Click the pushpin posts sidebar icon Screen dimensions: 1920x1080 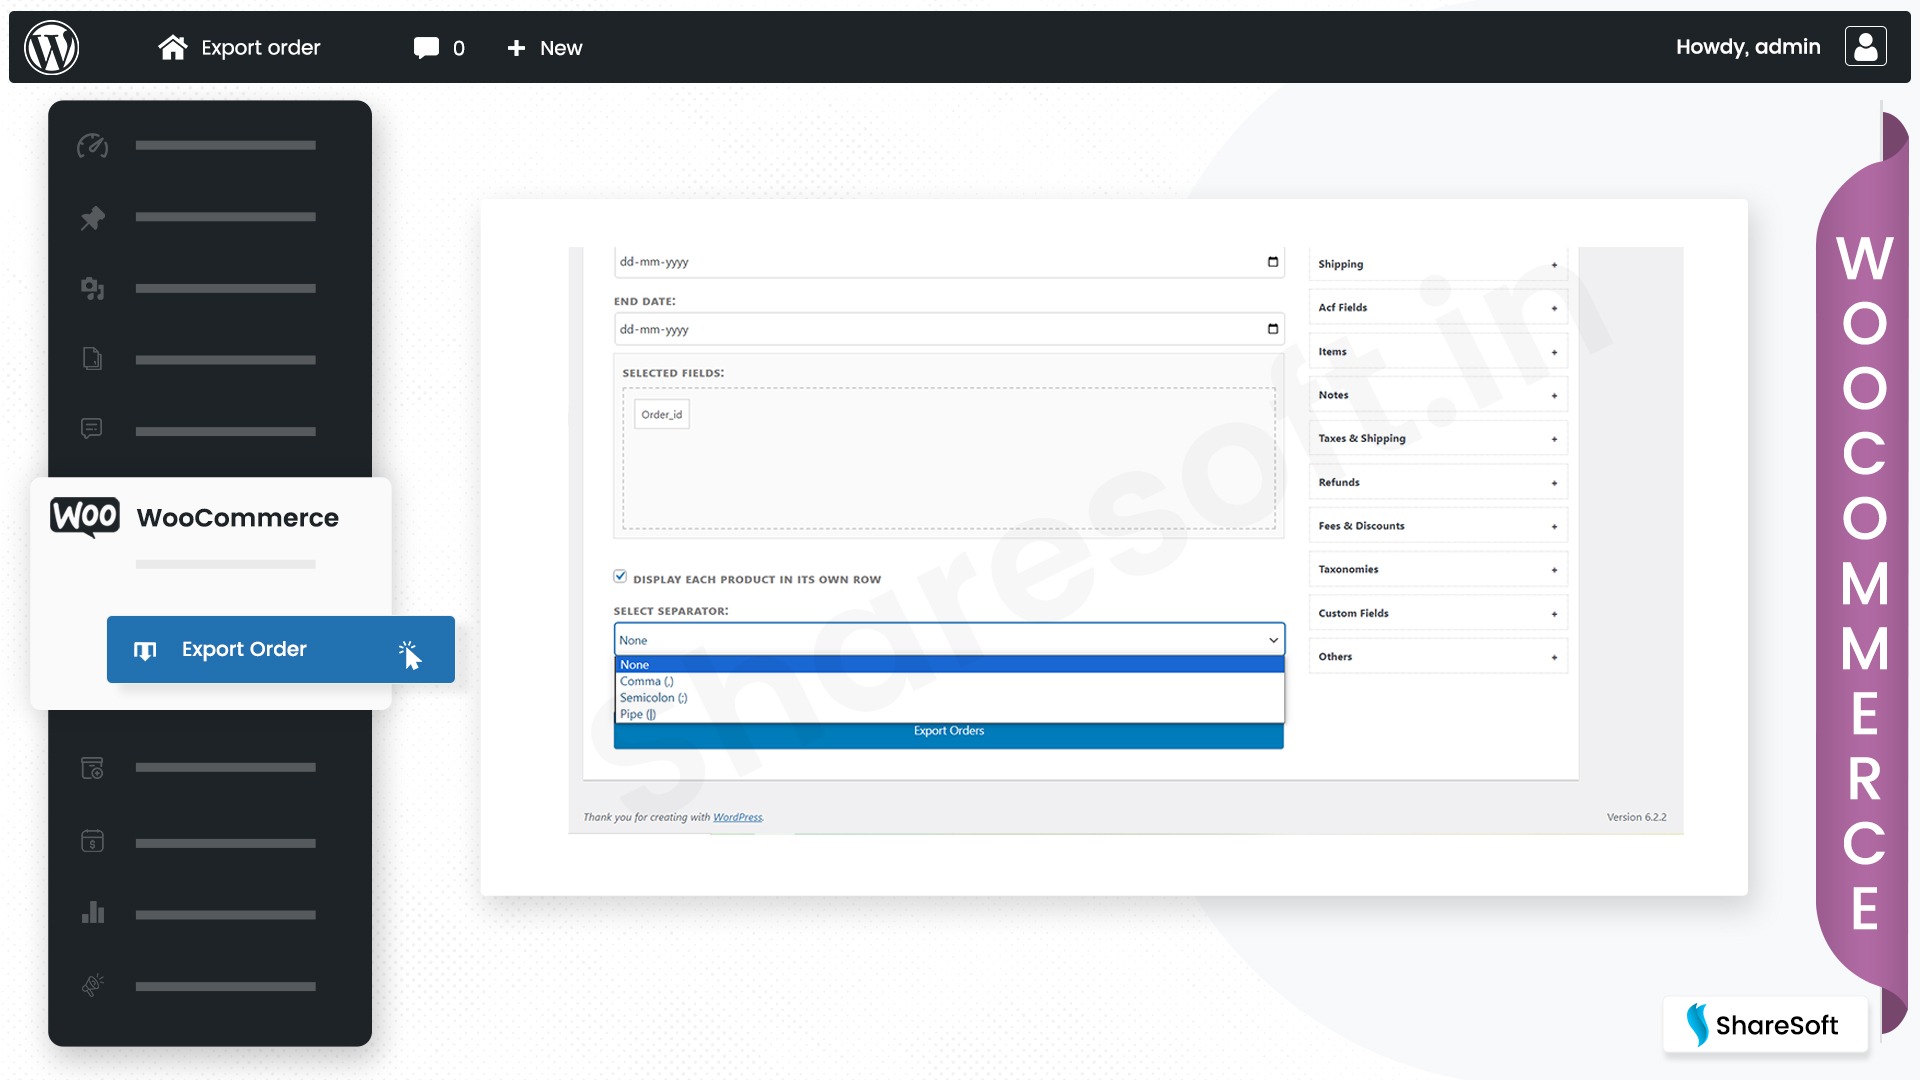[93, 218]
